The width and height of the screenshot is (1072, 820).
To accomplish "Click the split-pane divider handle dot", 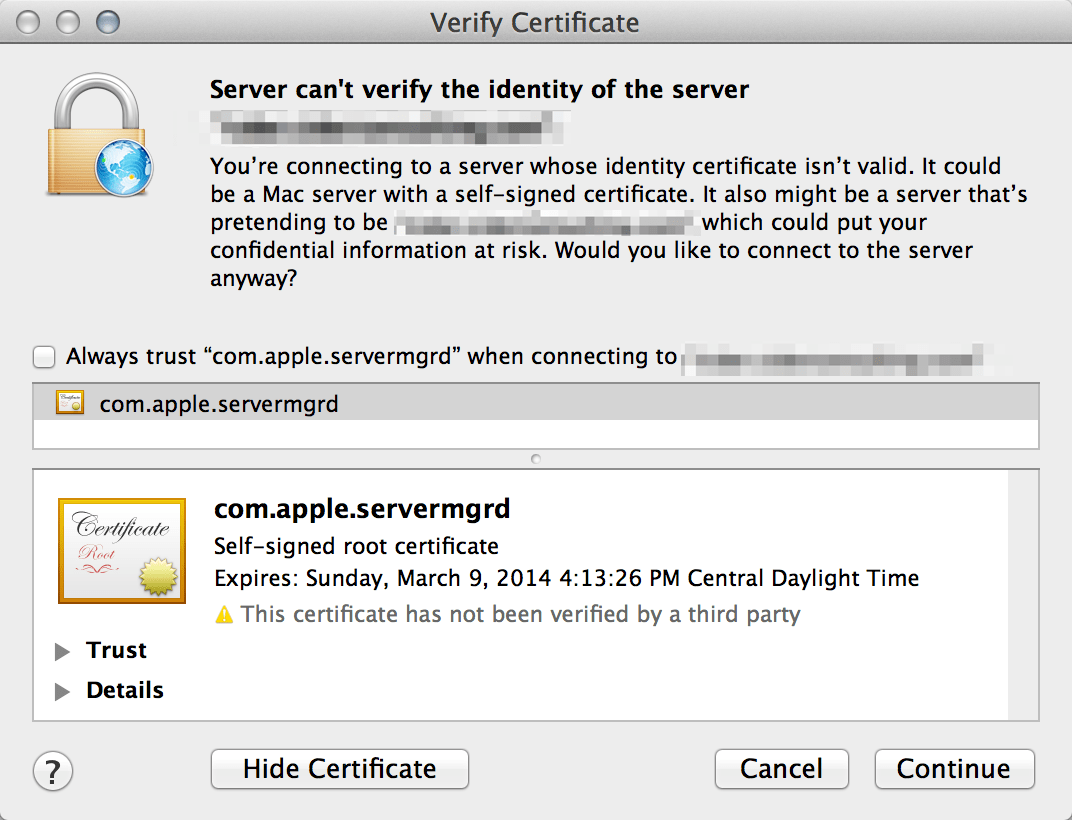I will (x=536, y=458).
